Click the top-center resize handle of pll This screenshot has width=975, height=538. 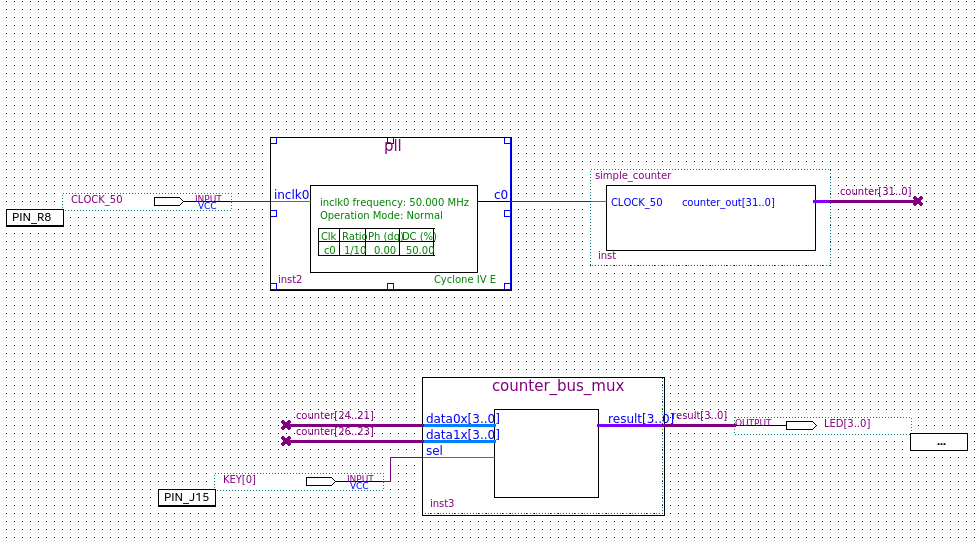point(390,141)
